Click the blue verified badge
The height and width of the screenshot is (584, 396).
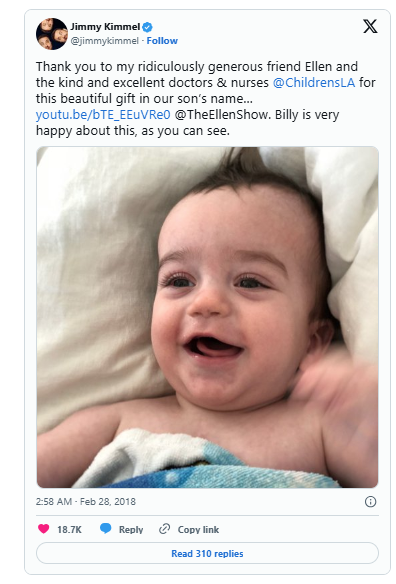click(148, 27)
